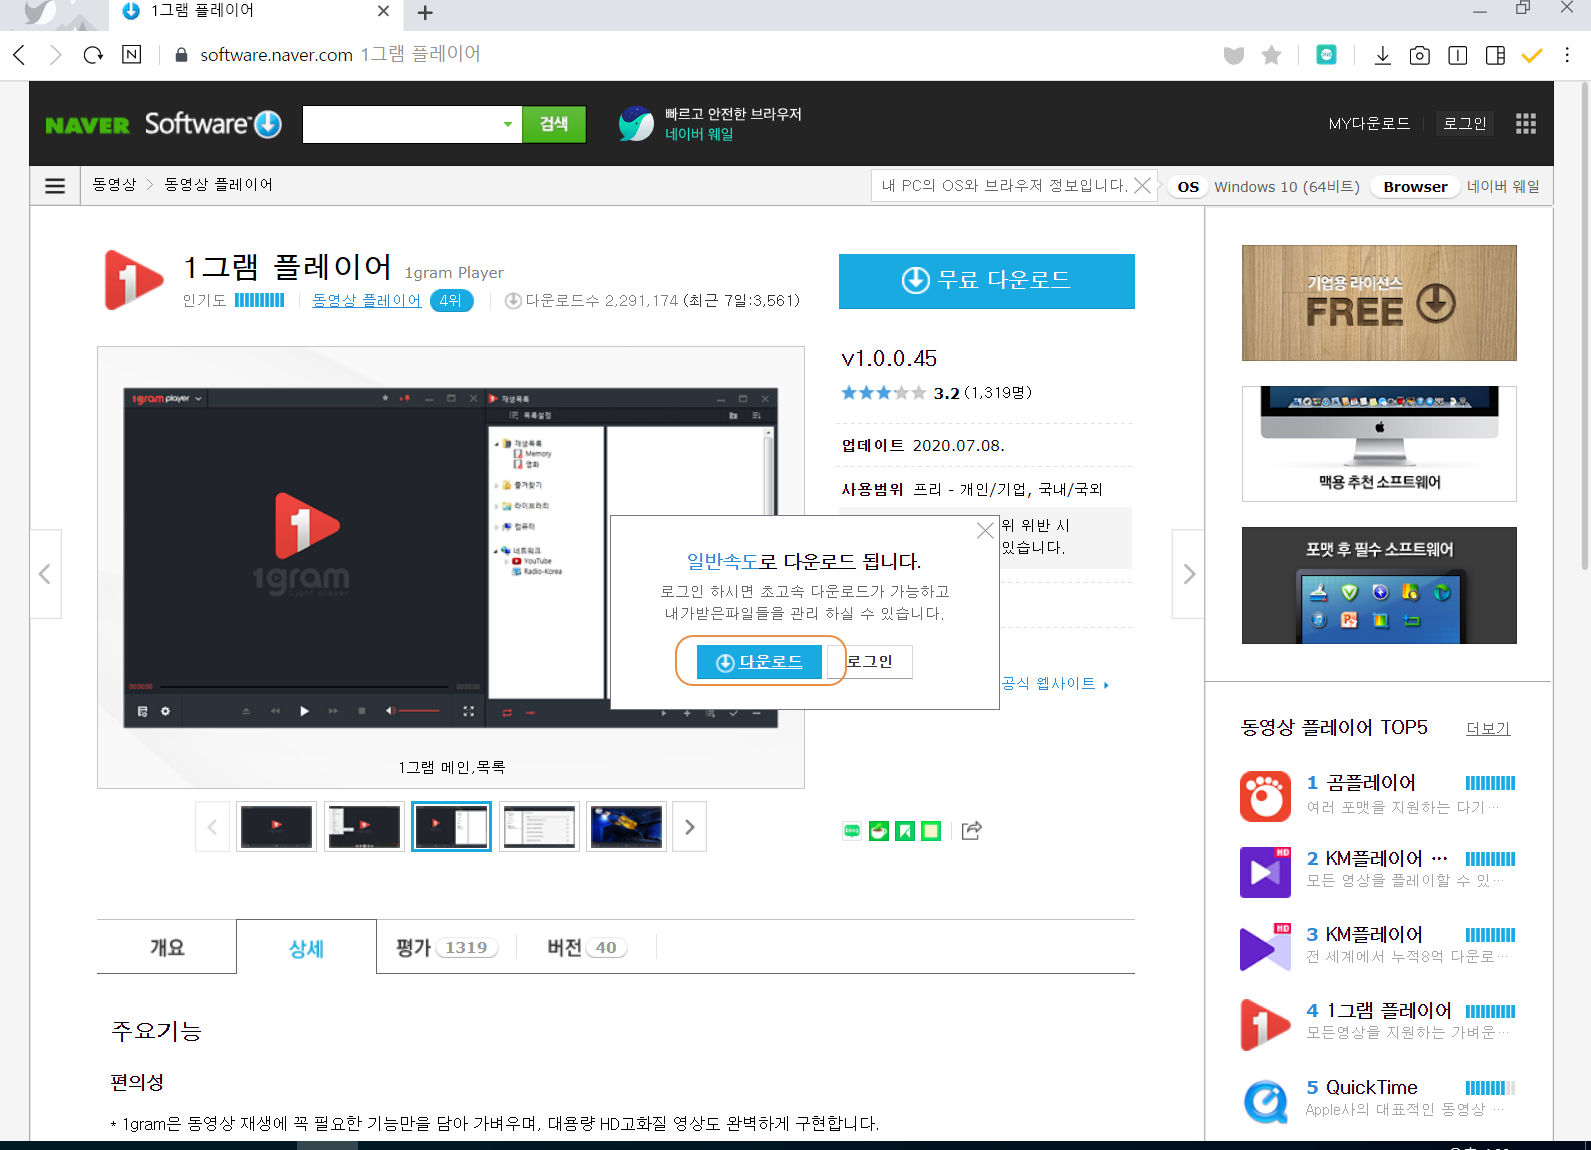Click the green 검색 button
This screenshot has width=1591, height=1150.
554,124
